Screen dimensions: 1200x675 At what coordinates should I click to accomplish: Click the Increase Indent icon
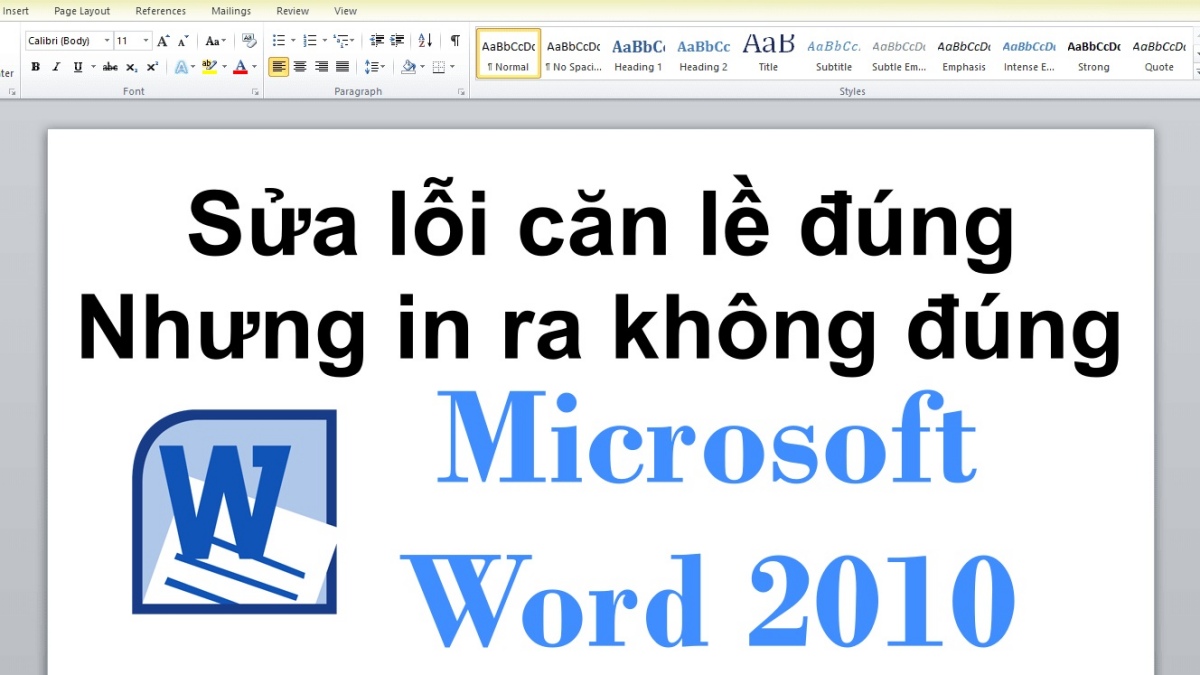point(397,41)
